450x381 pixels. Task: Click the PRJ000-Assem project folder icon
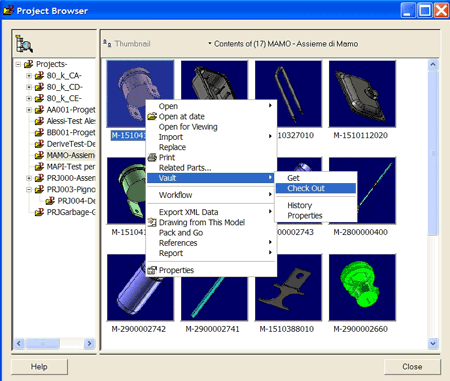point(39,178)
